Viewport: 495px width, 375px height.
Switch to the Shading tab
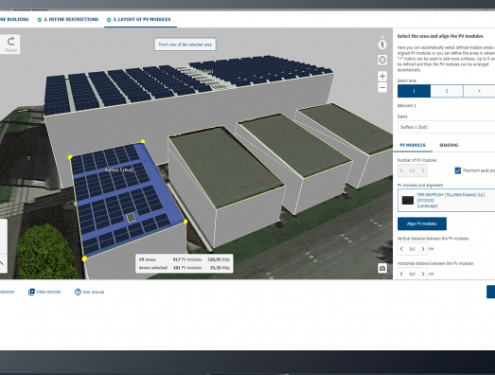pyautogui.click(x=449, y=145)
